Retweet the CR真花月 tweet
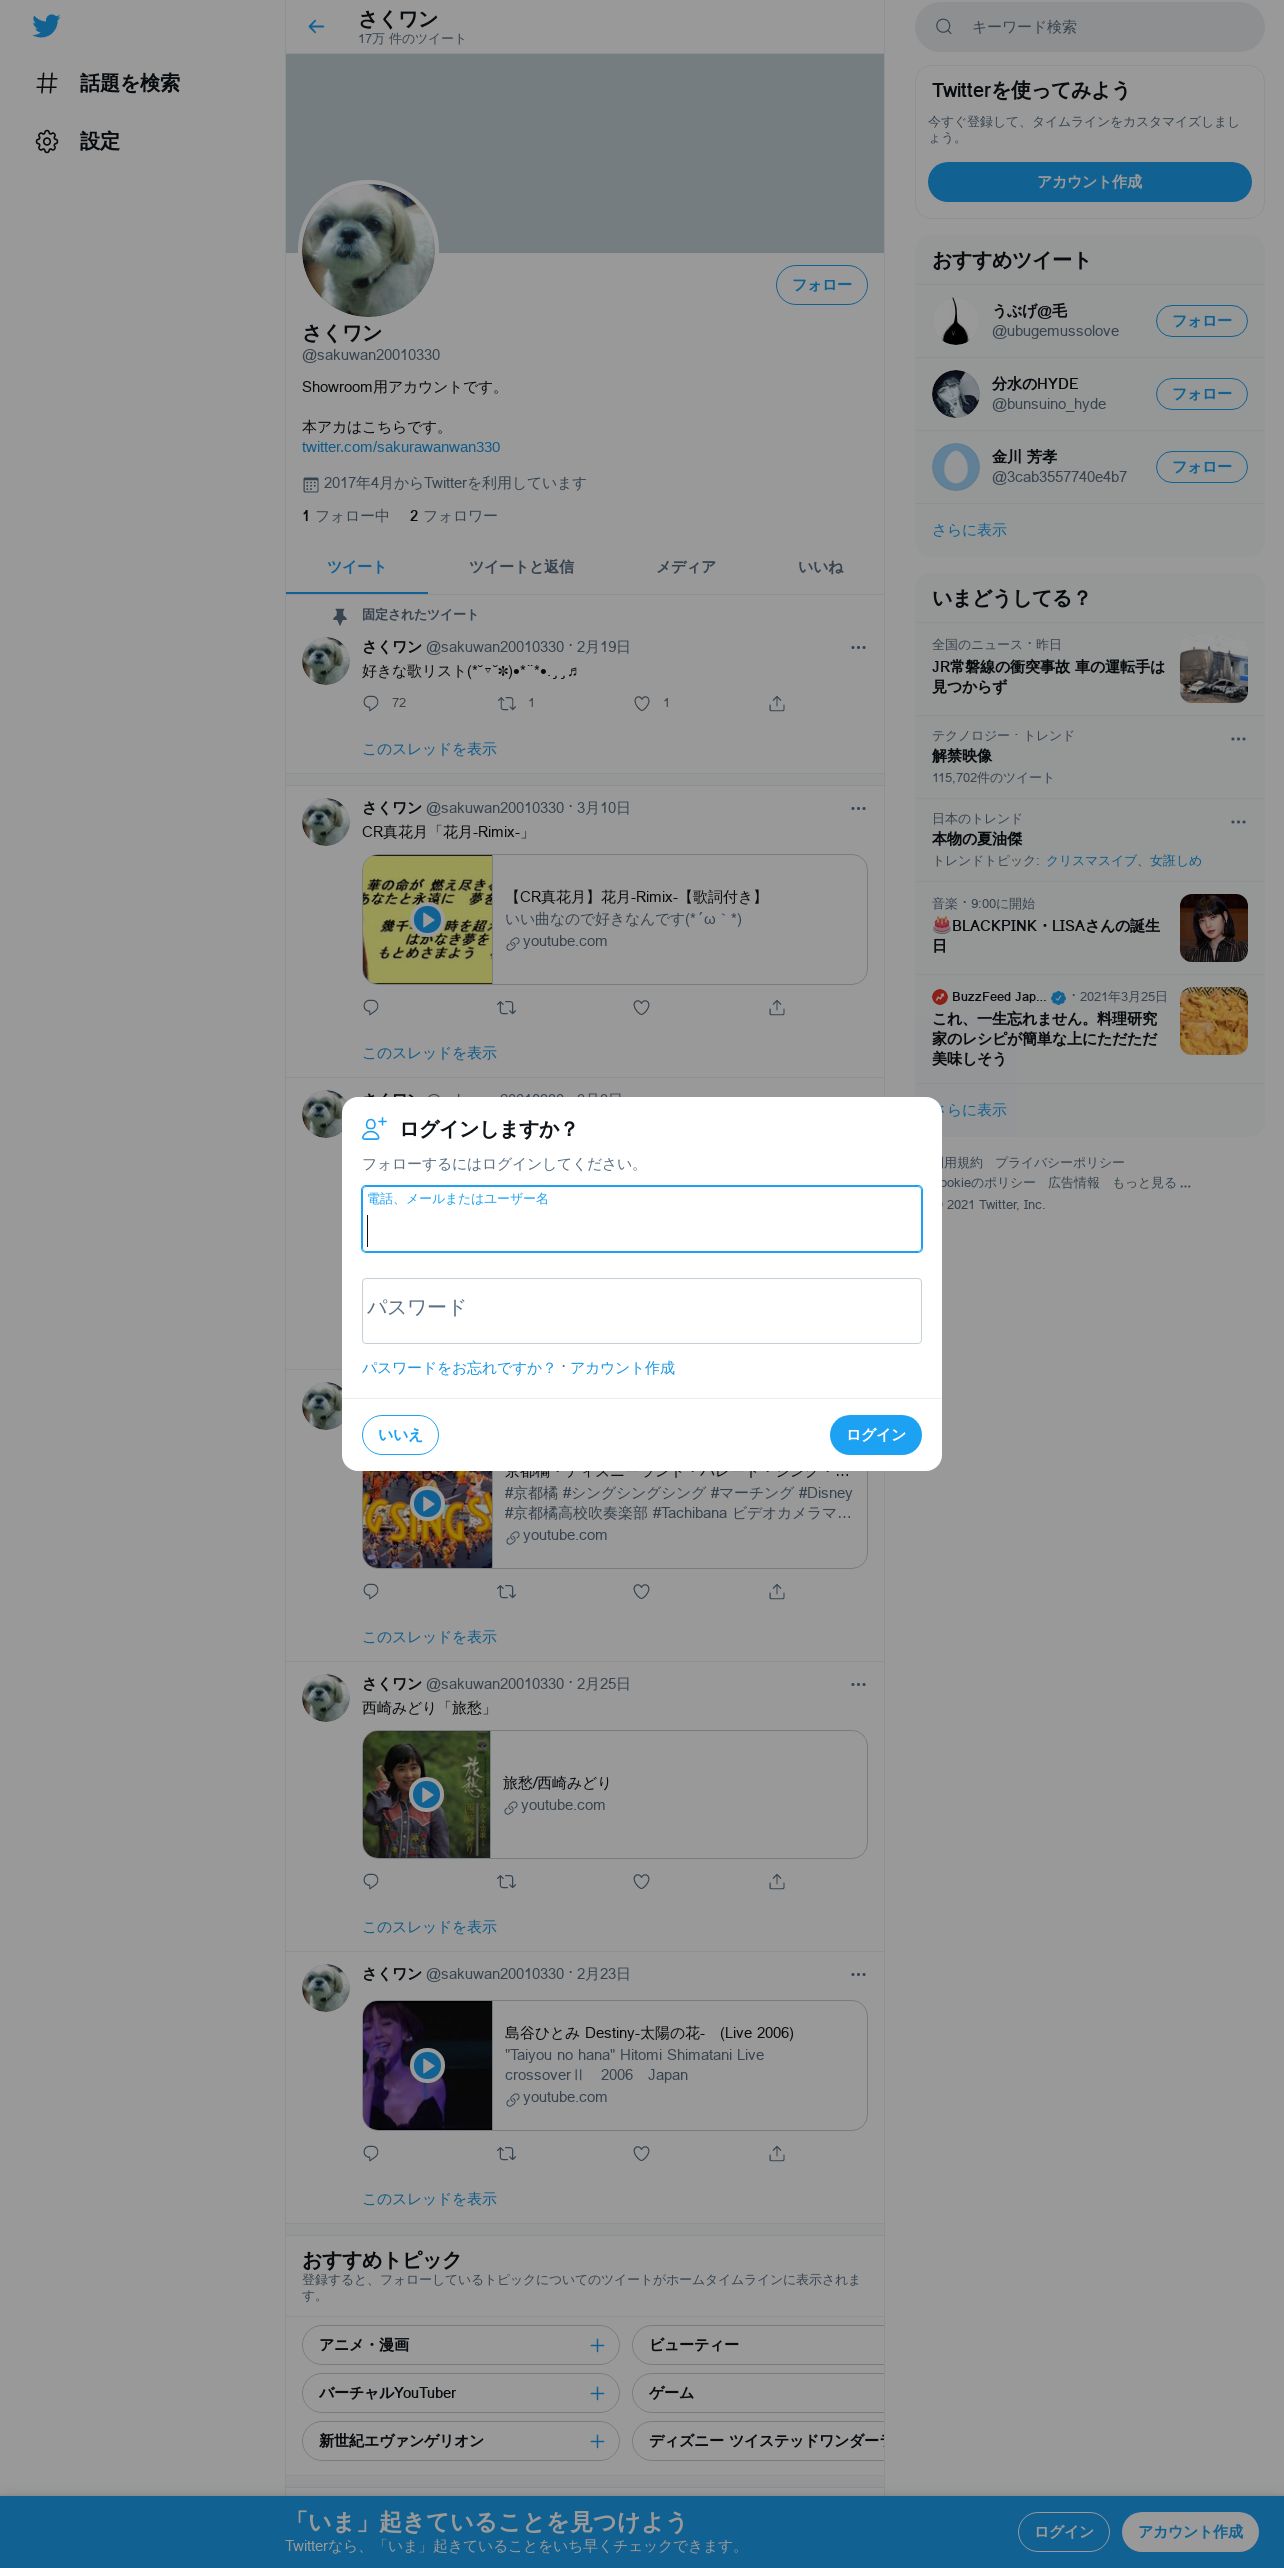 [x=506, y=1007]
